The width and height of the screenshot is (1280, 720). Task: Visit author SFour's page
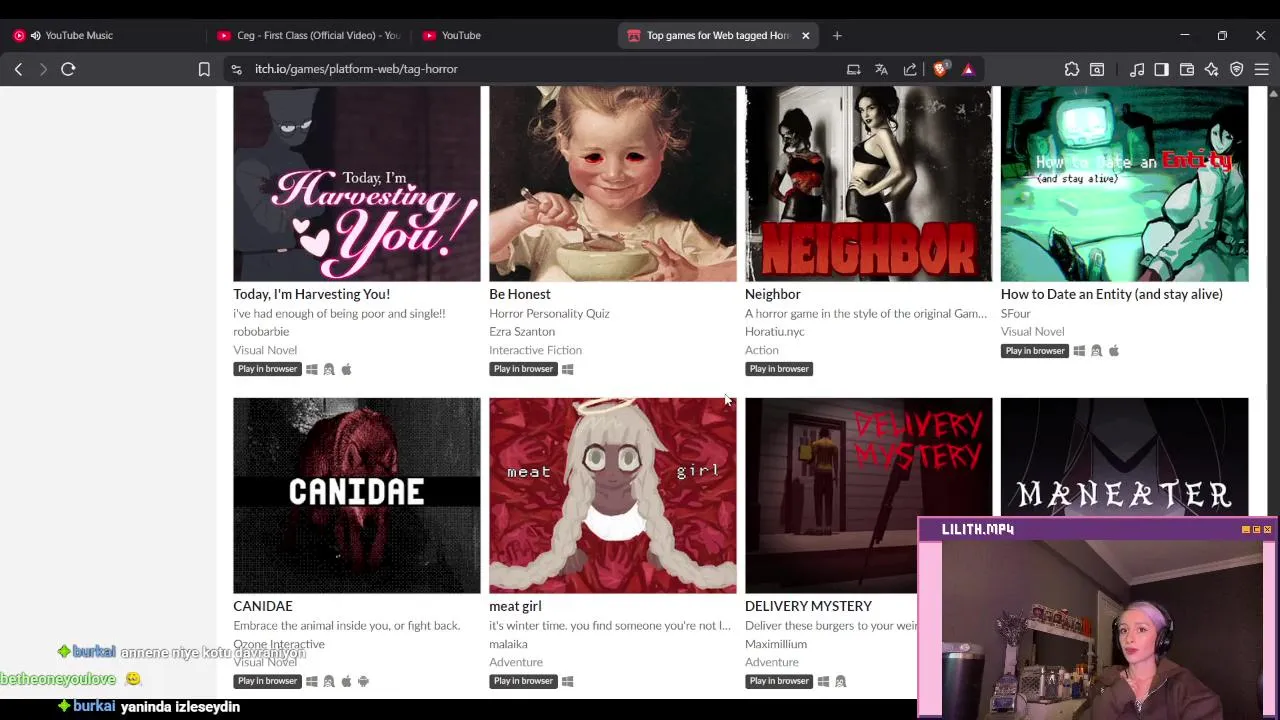(1015, 313)
